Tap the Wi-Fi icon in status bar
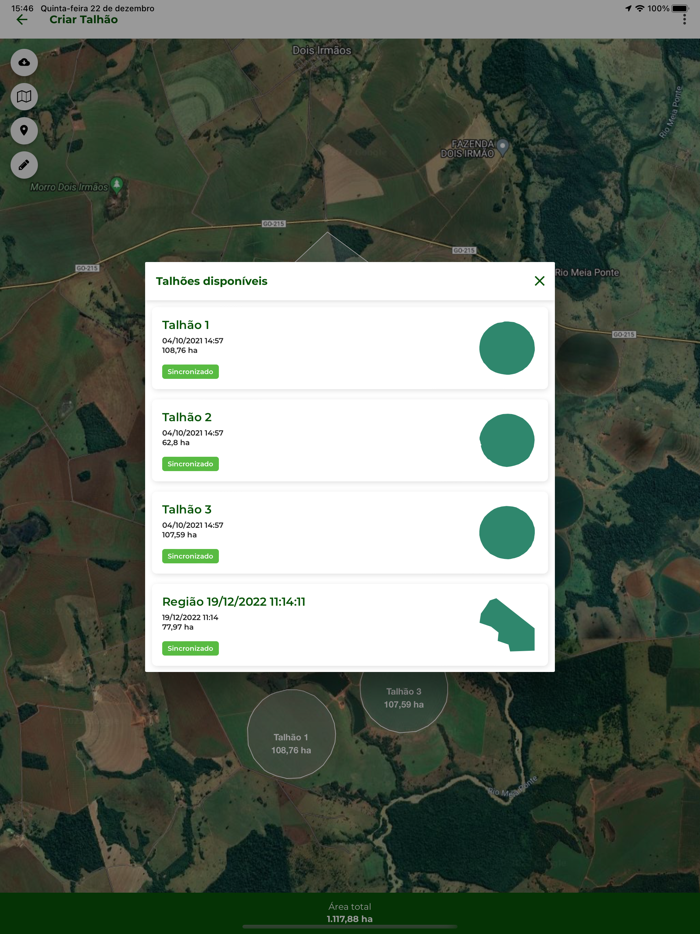This screenshot has width=700, height=934. (x=640, y=8)
